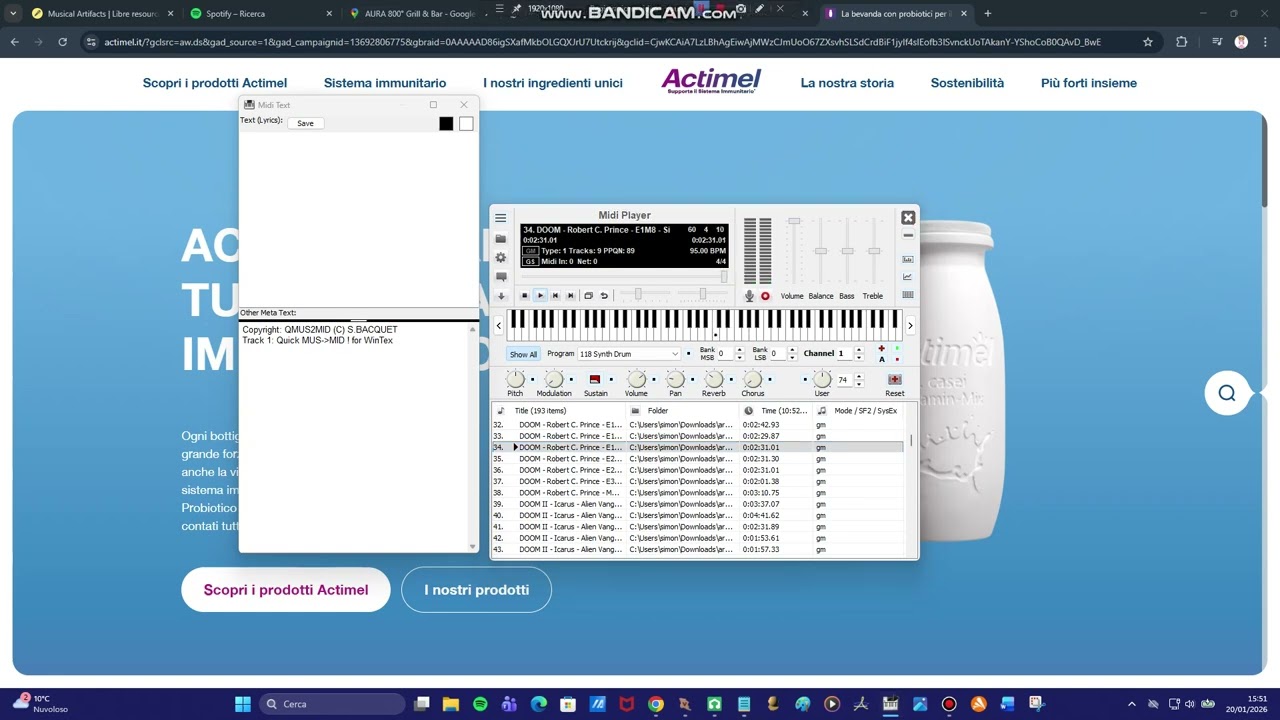Stop MIDI playback
The image size is (1280, 720).
[x=525, y=295]
